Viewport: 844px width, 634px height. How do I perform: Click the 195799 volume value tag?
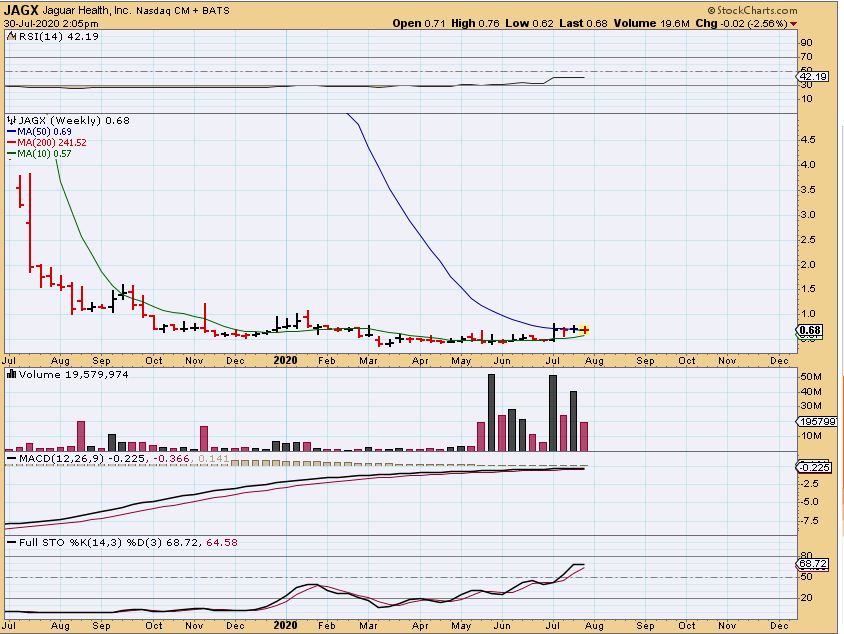point(817,422)
